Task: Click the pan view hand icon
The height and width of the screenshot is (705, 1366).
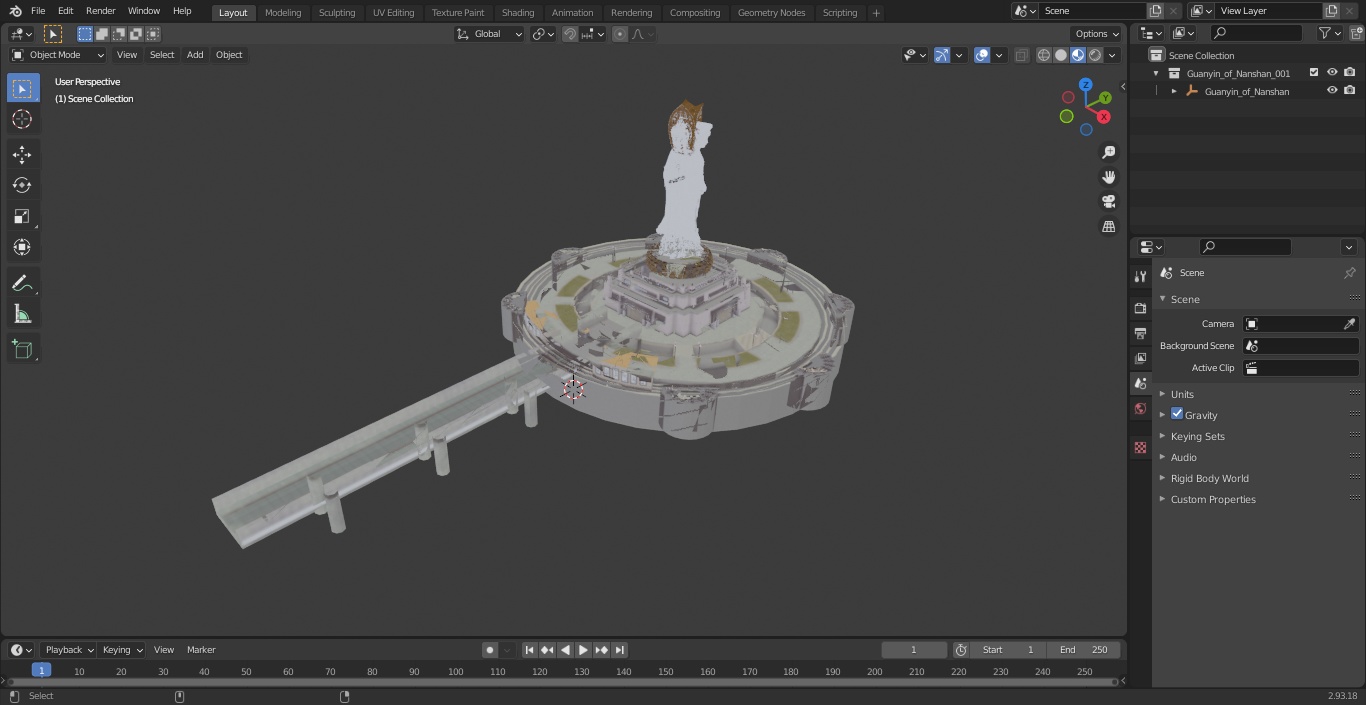Action: pos(1108,177)
